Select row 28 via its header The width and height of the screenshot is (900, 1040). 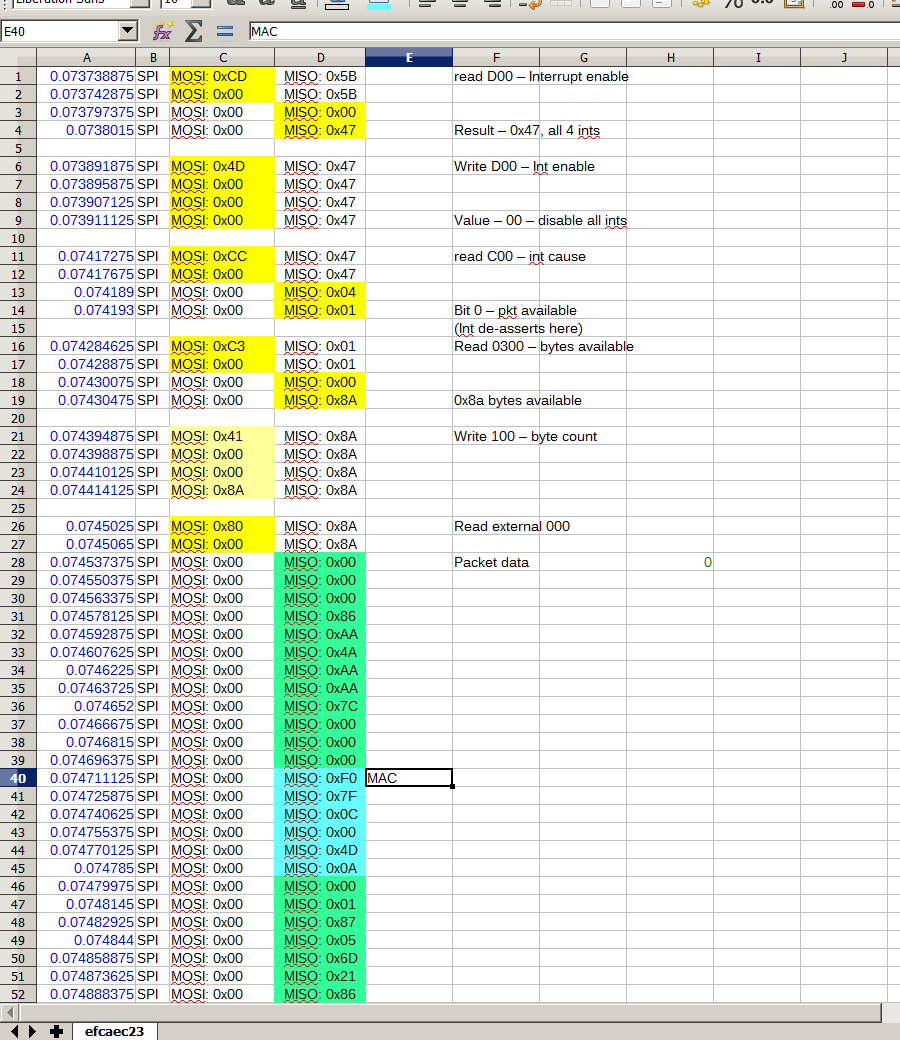(18, 562)
